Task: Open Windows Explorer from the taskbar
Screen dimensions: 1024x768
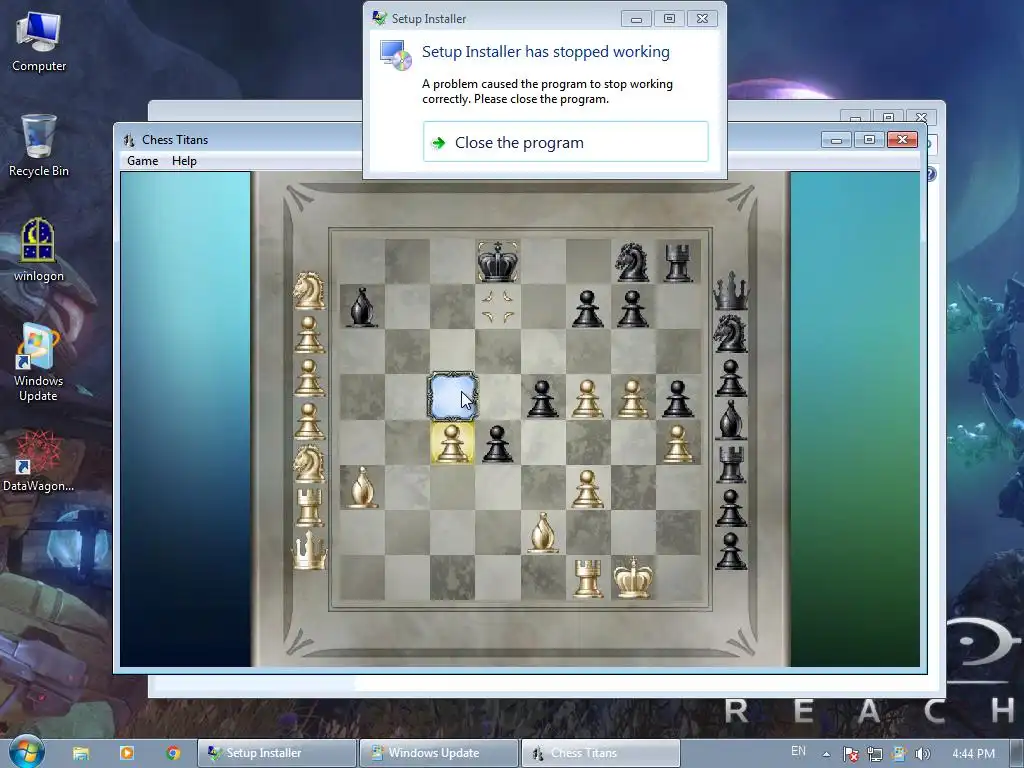Action: [81, 753]
